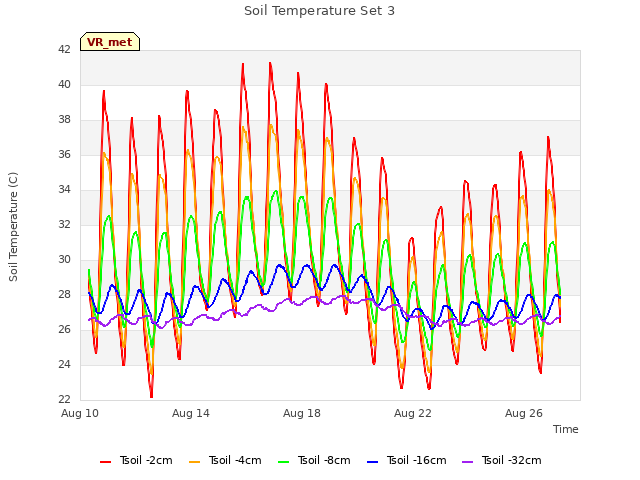Click the 38 y-axis tick label
The width and height of the screenshot is (640, 480).
coord(64,120)
